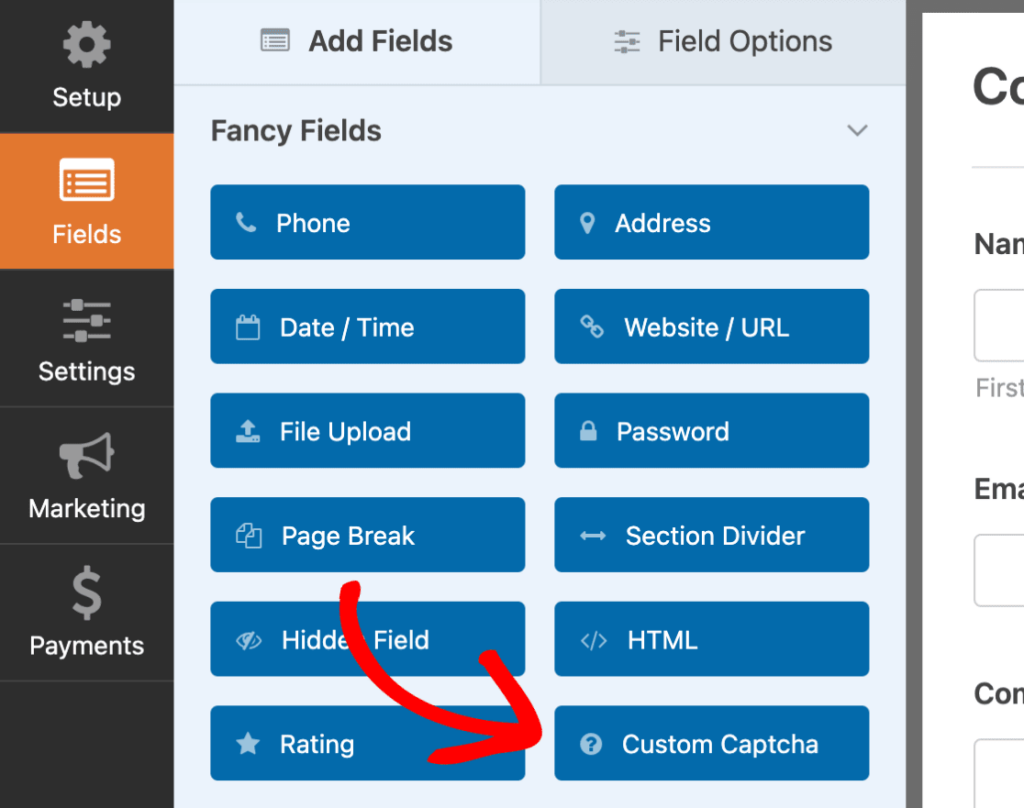Viewport: 1024px width, 808px height.
Task: Open the Setup panel via its gear icon
Action: 86,44
